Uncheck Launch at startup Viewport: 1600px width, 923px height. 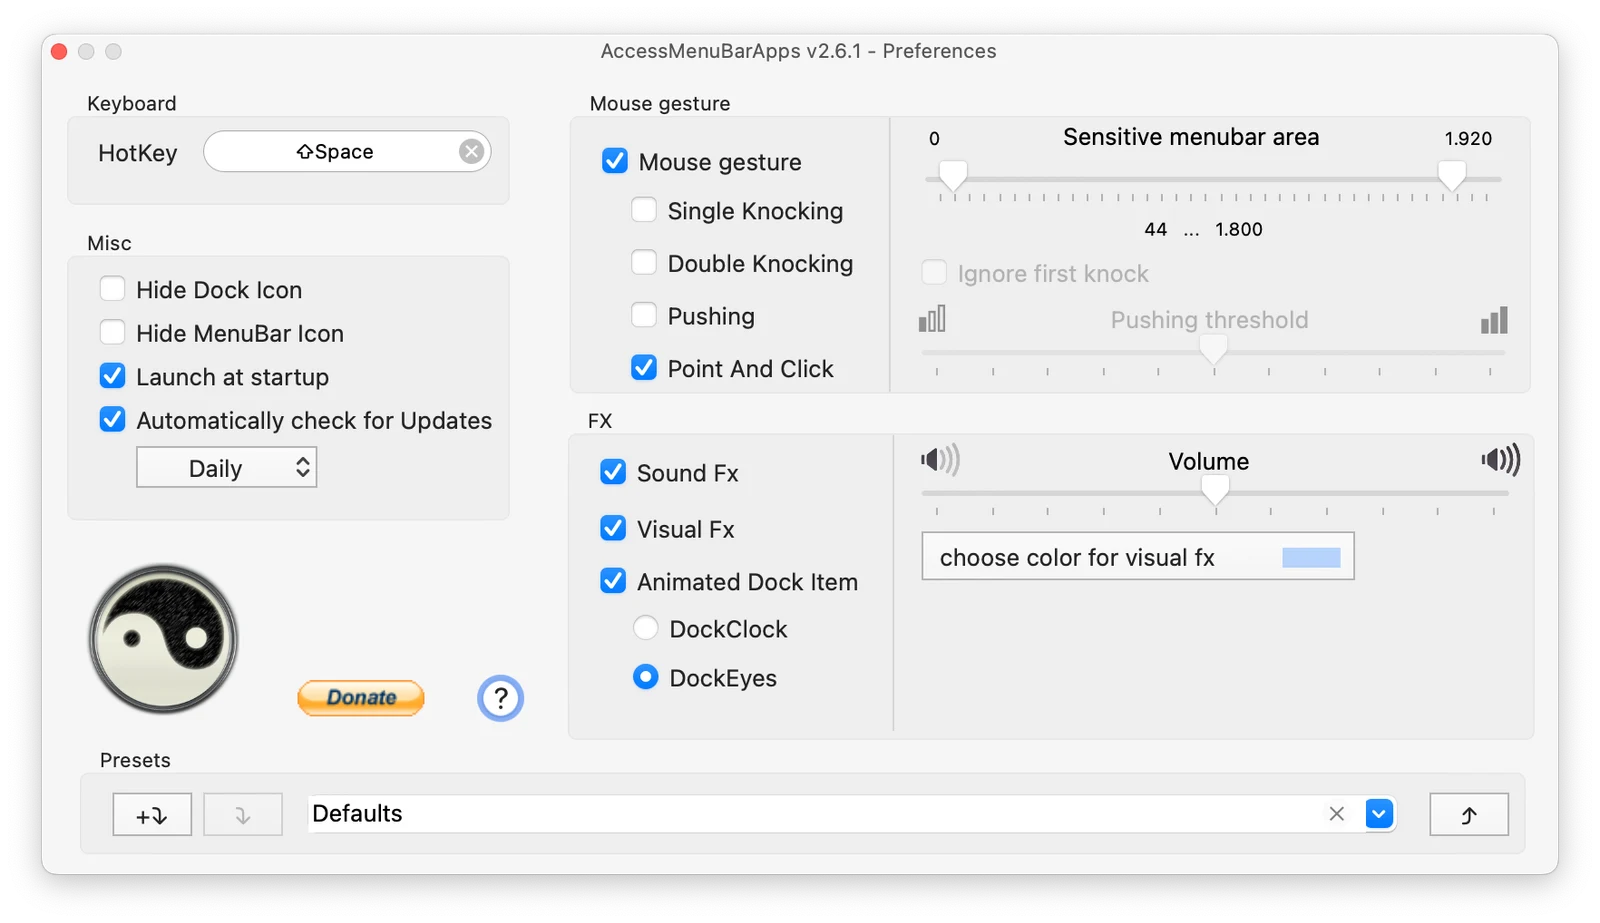pos(113,376)
